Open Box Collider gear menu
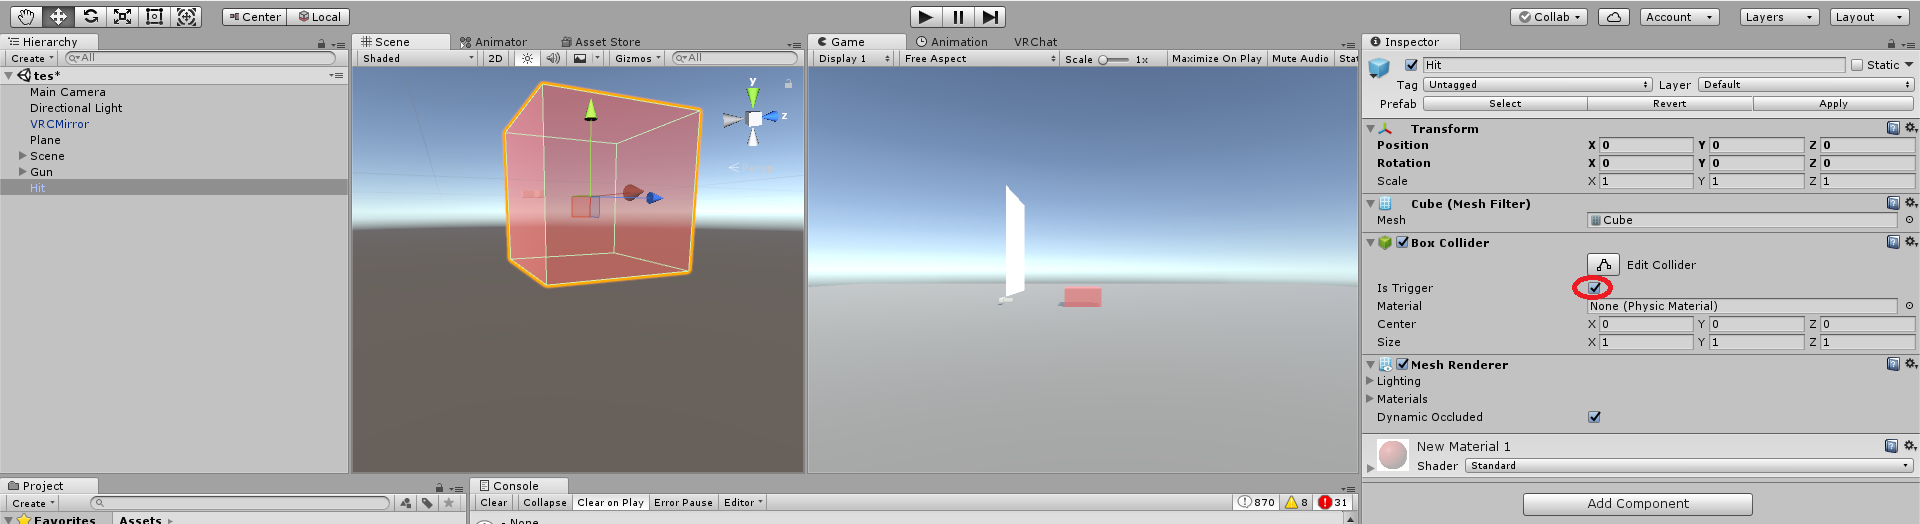The image size is (1920, 524). [1910, 242]
